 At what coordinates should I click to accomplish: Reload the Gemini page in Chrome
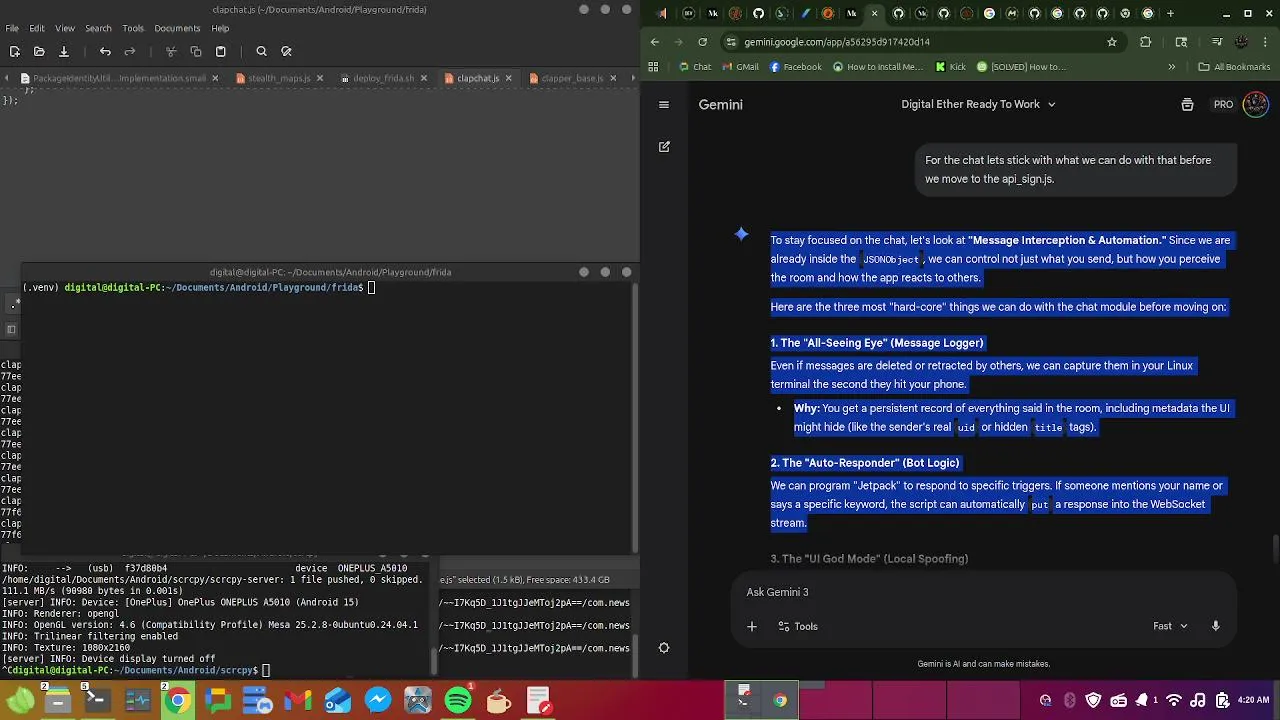[x=703, y=42]
